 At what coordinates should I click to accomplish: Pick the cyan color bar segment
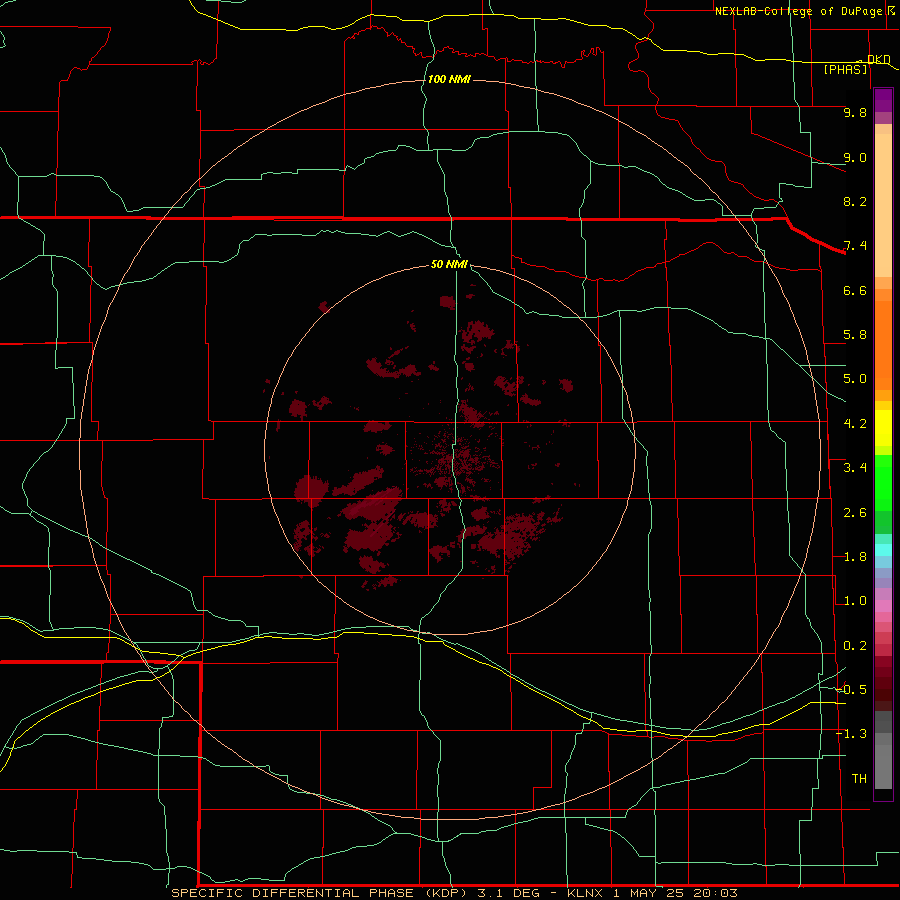coord(883,550)
